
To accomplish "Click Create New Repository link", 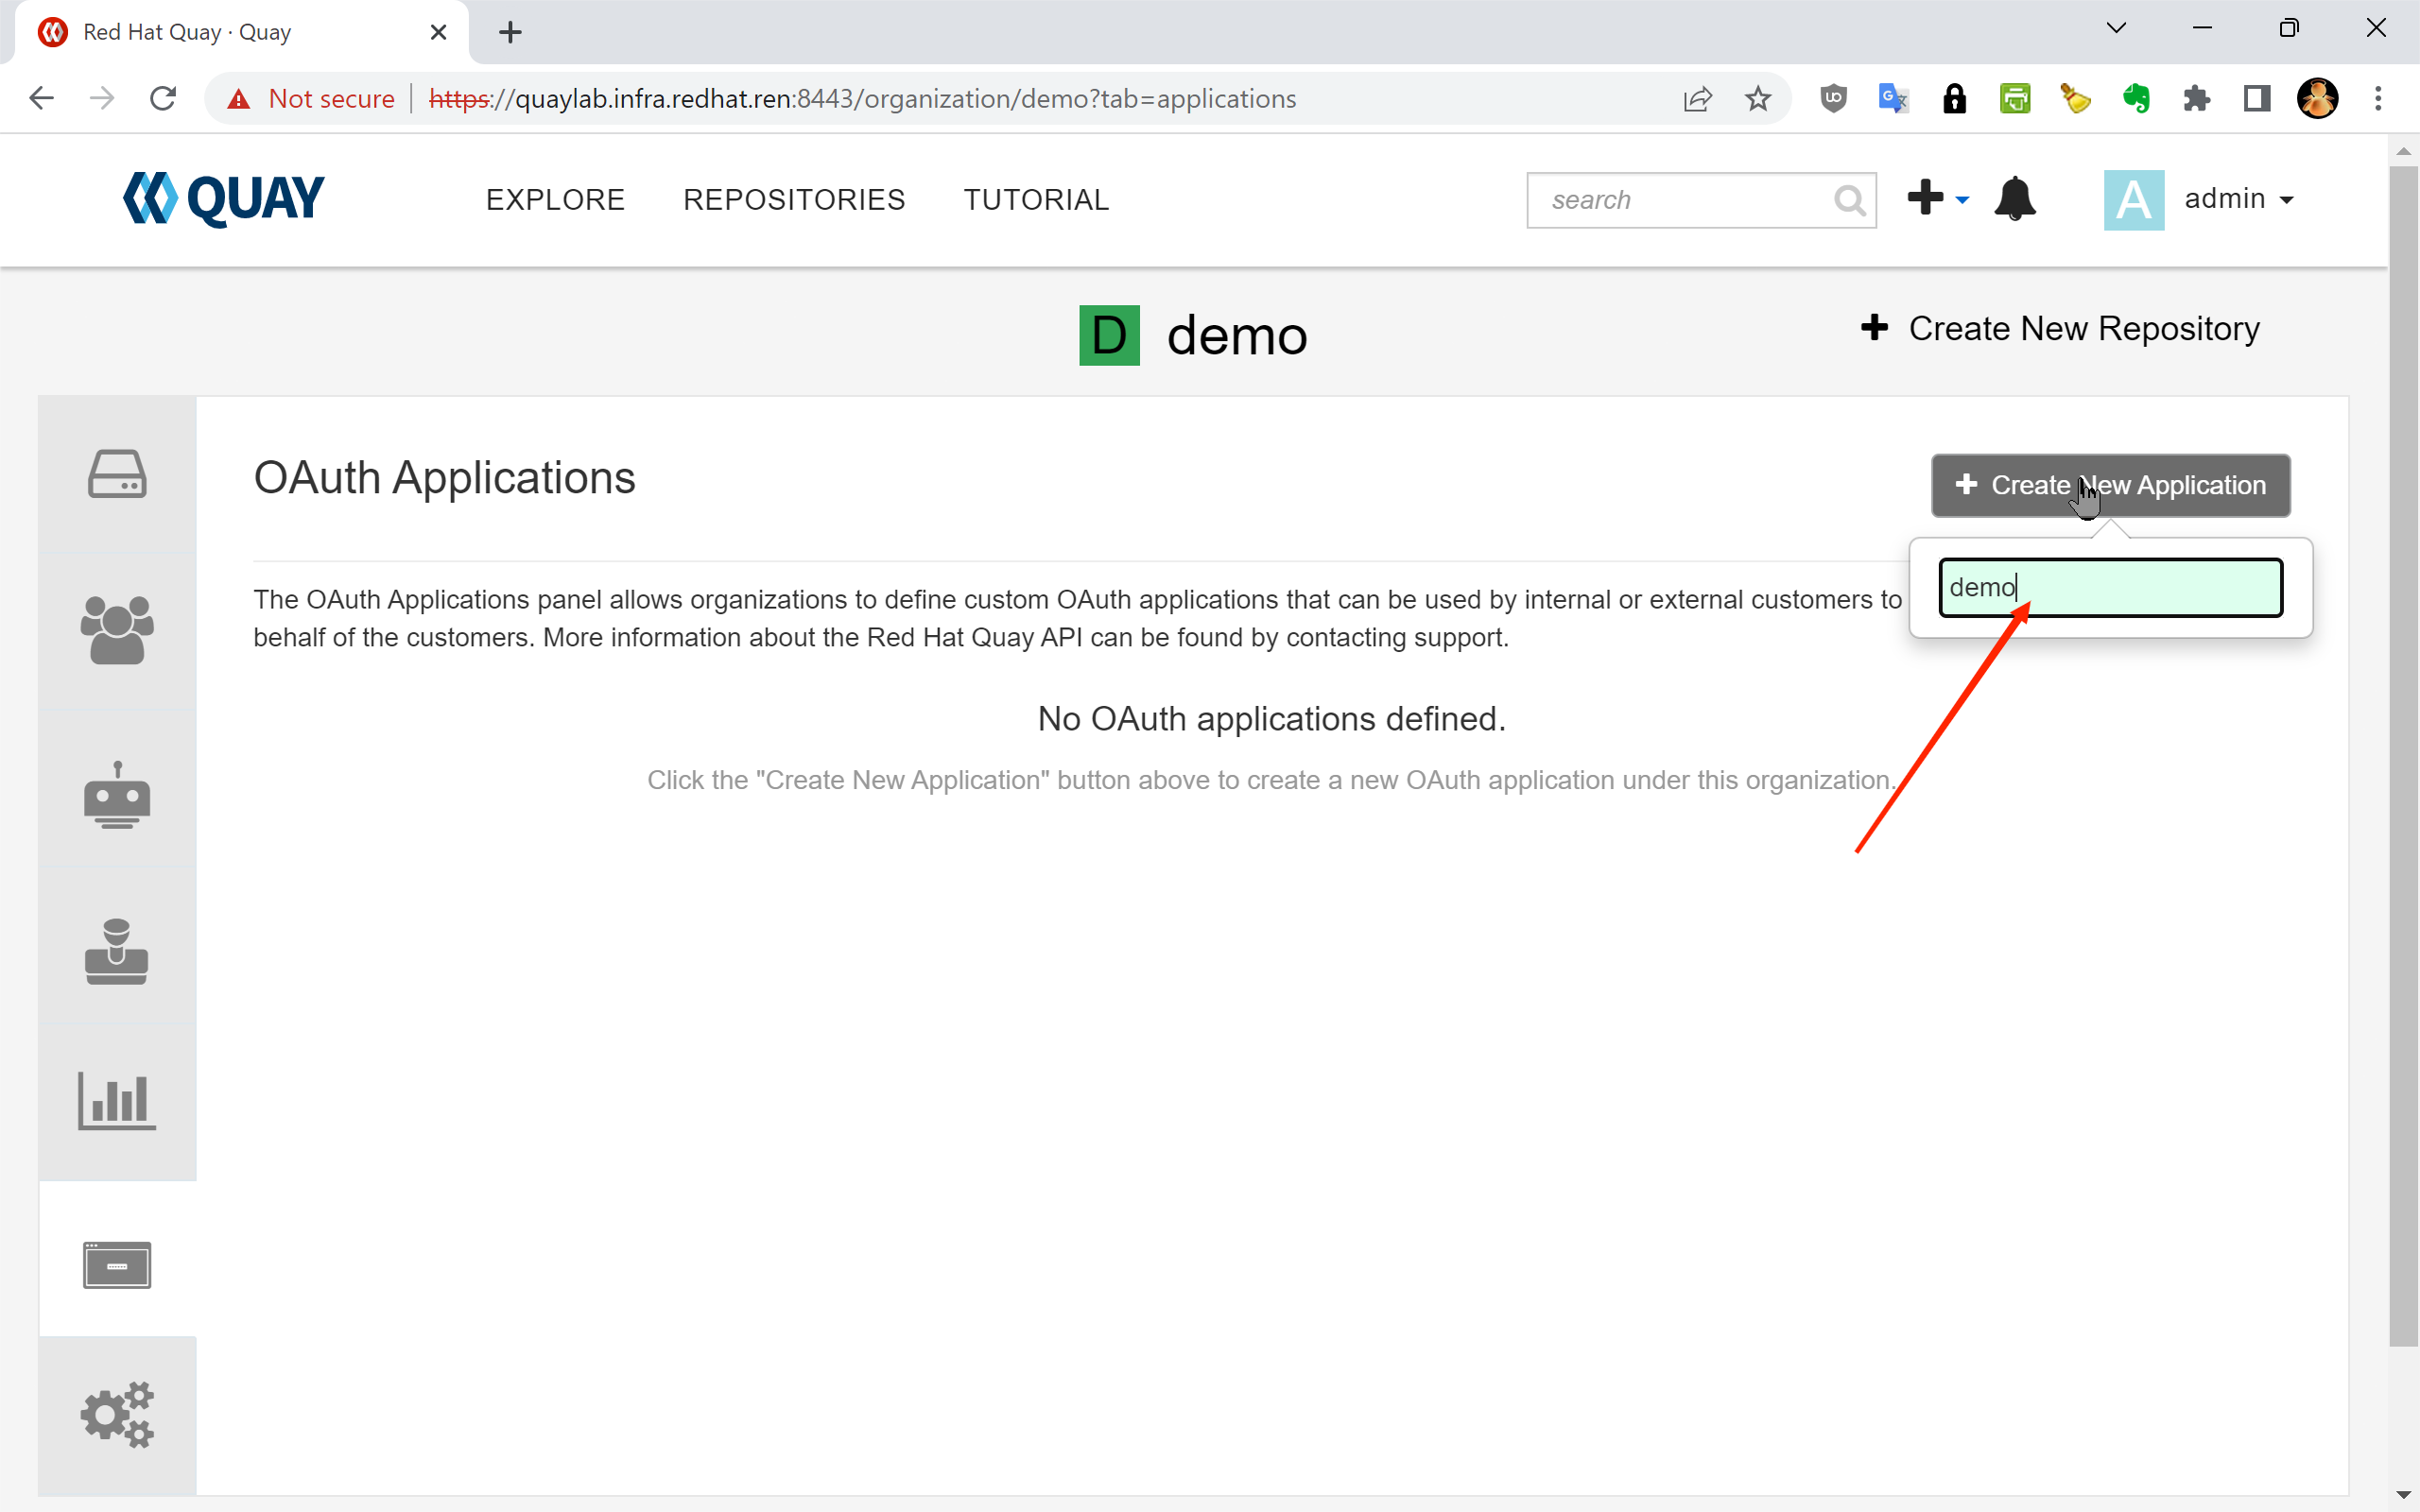I will [2060, 328].
